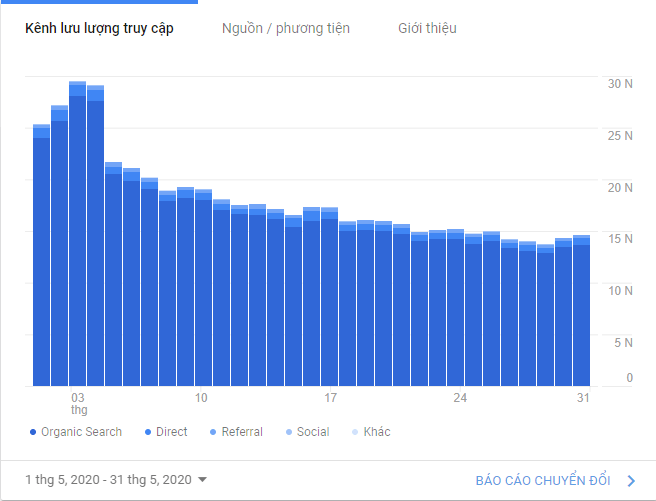Switch to the Giới thiệu tab
The height and width of the screenshot is (501, 656).
[x=427, y=28]
